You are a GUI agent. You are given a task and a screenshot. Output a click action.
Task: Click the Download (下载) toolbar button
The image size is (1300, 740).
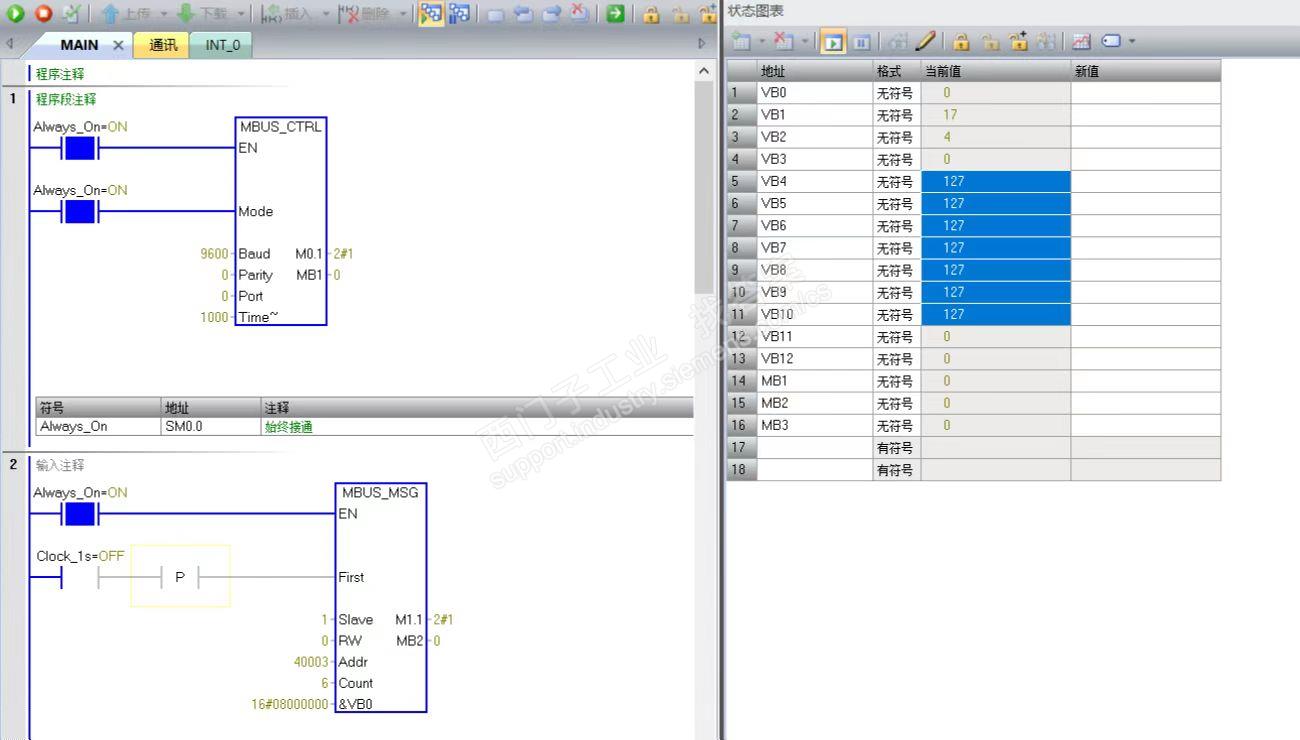(x=202, y=14)
